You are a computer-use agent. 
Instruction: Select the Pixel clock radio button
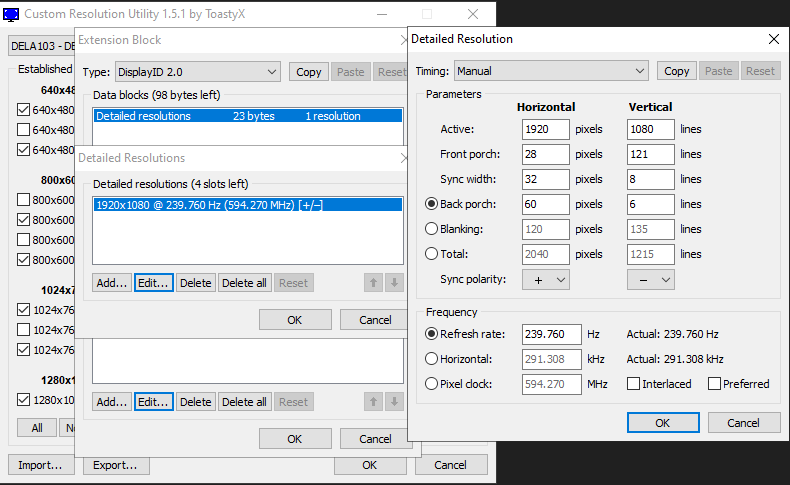[x=431, y=384]
